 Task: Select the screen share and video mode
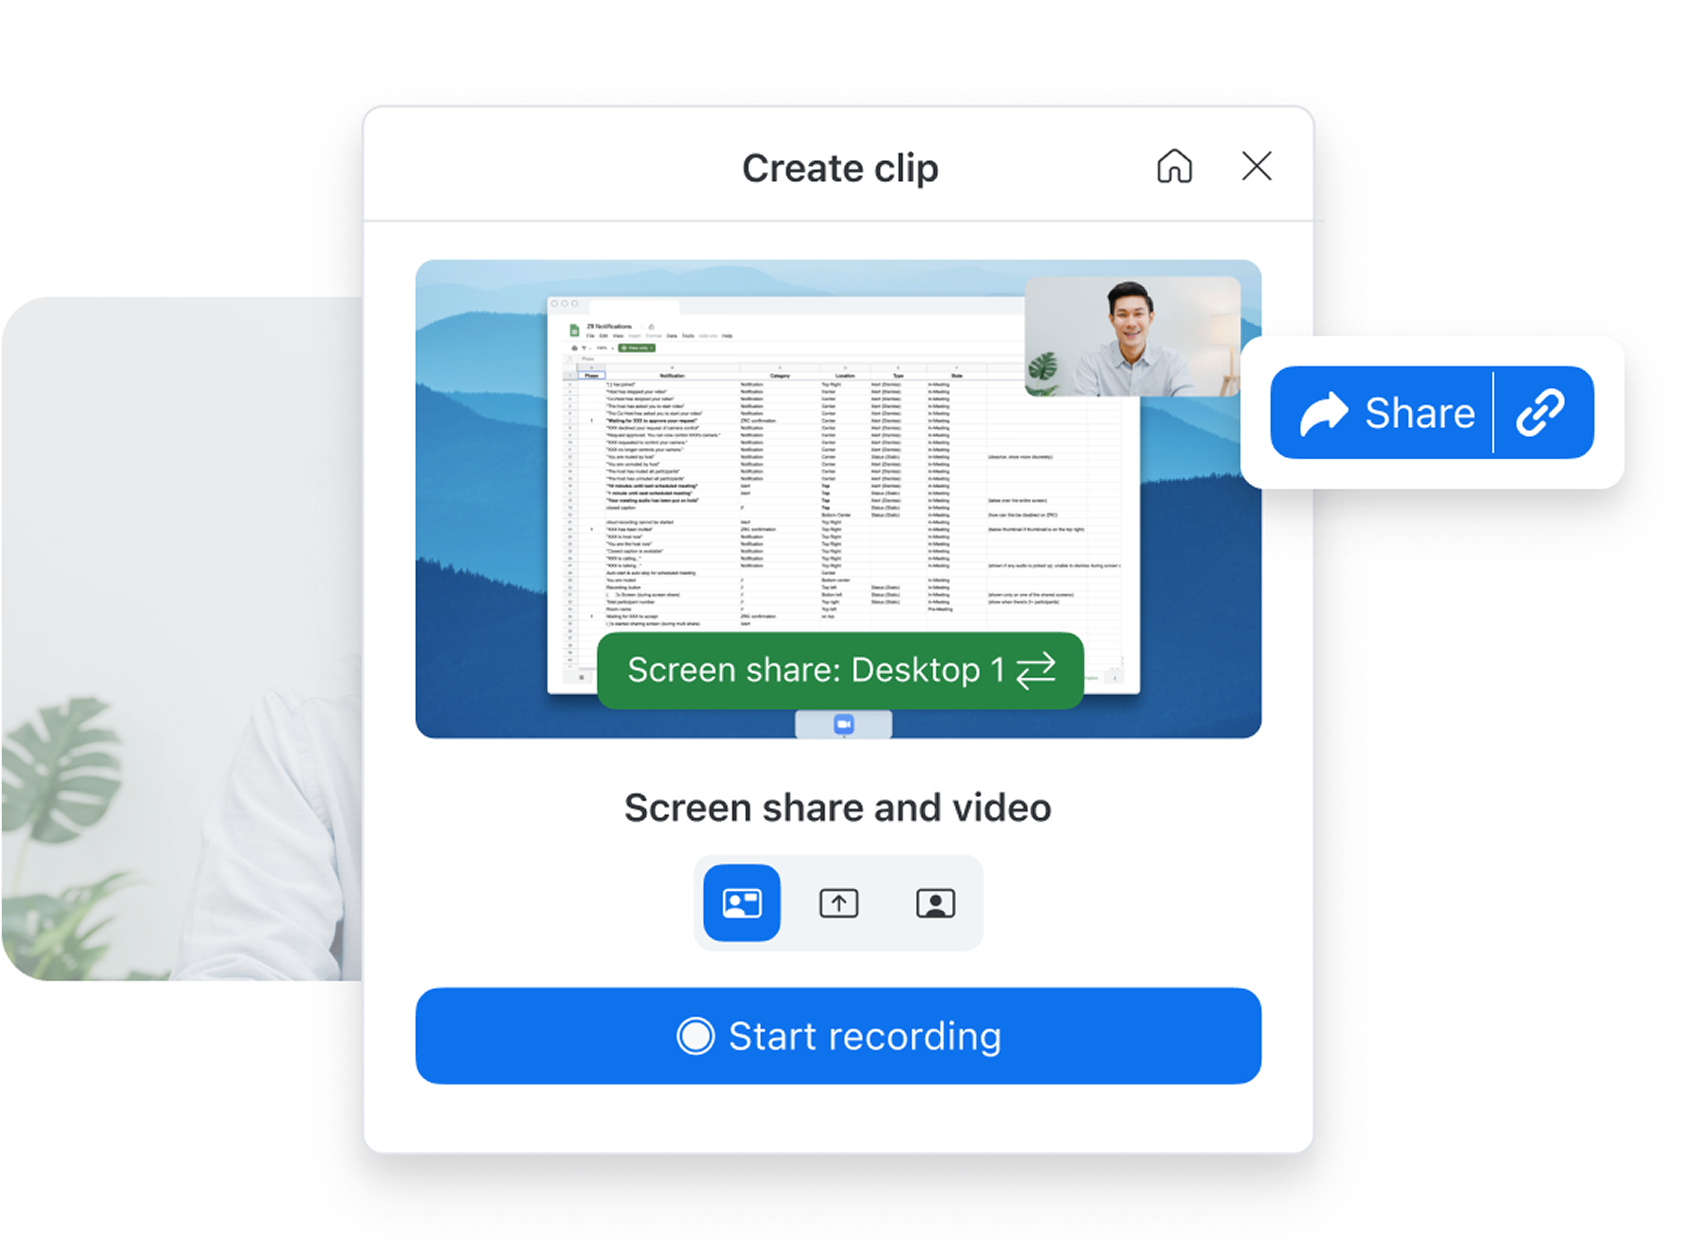click(741, 903)
